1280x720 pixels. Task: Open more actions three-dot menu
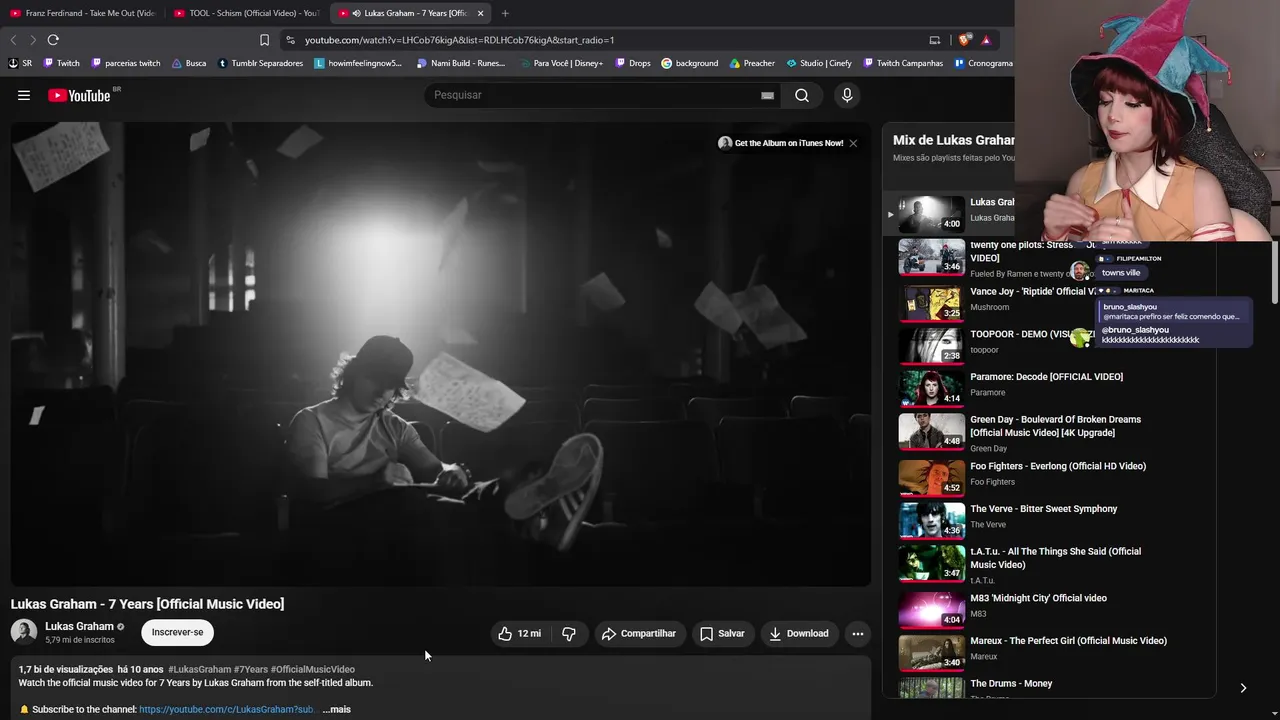[x=857, y=633]
